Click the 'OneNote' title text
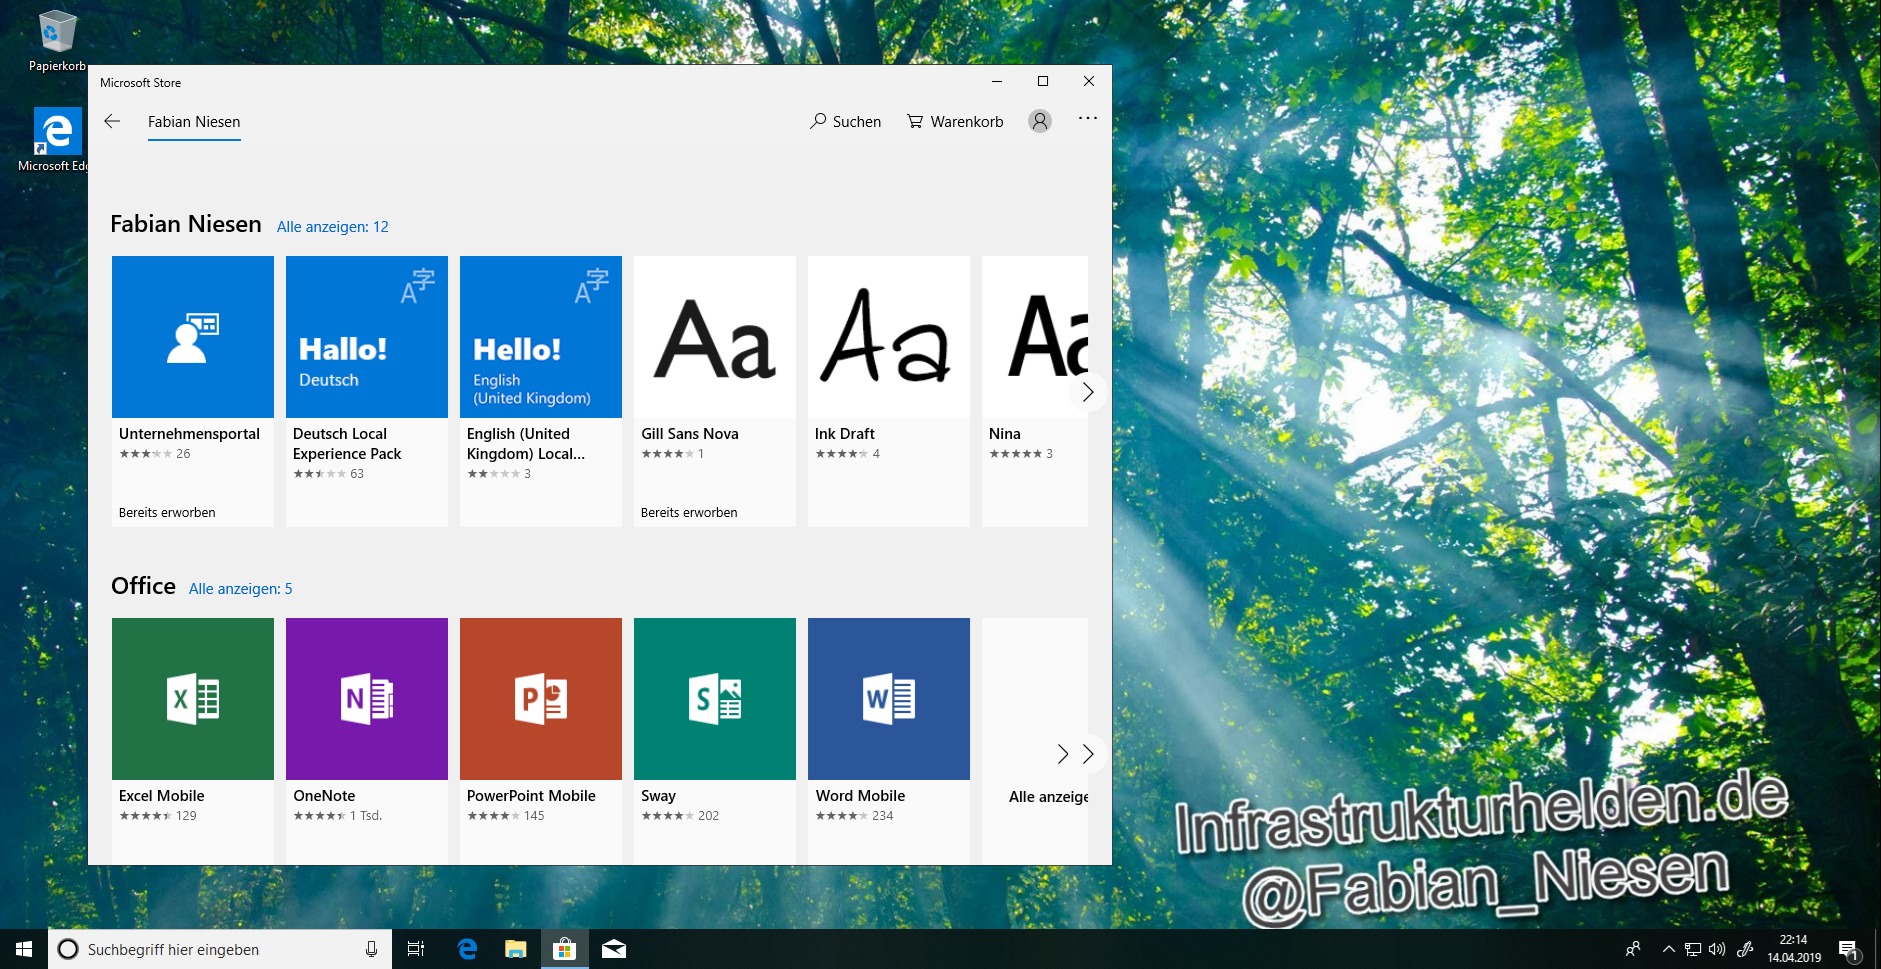The height and width of the screenshot is (969, 1881). [324, 796]
